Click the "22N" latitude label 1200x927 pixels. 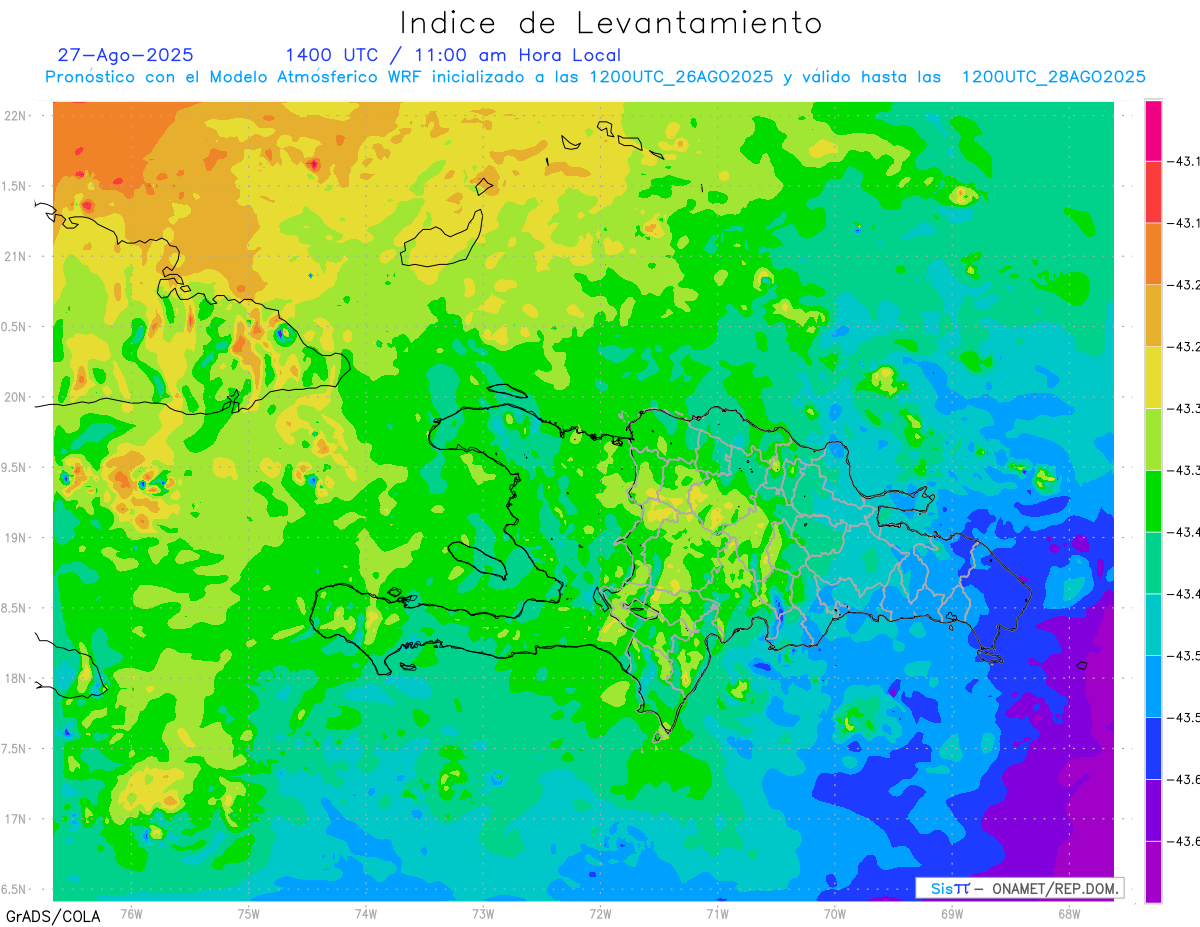coord(15,115)
